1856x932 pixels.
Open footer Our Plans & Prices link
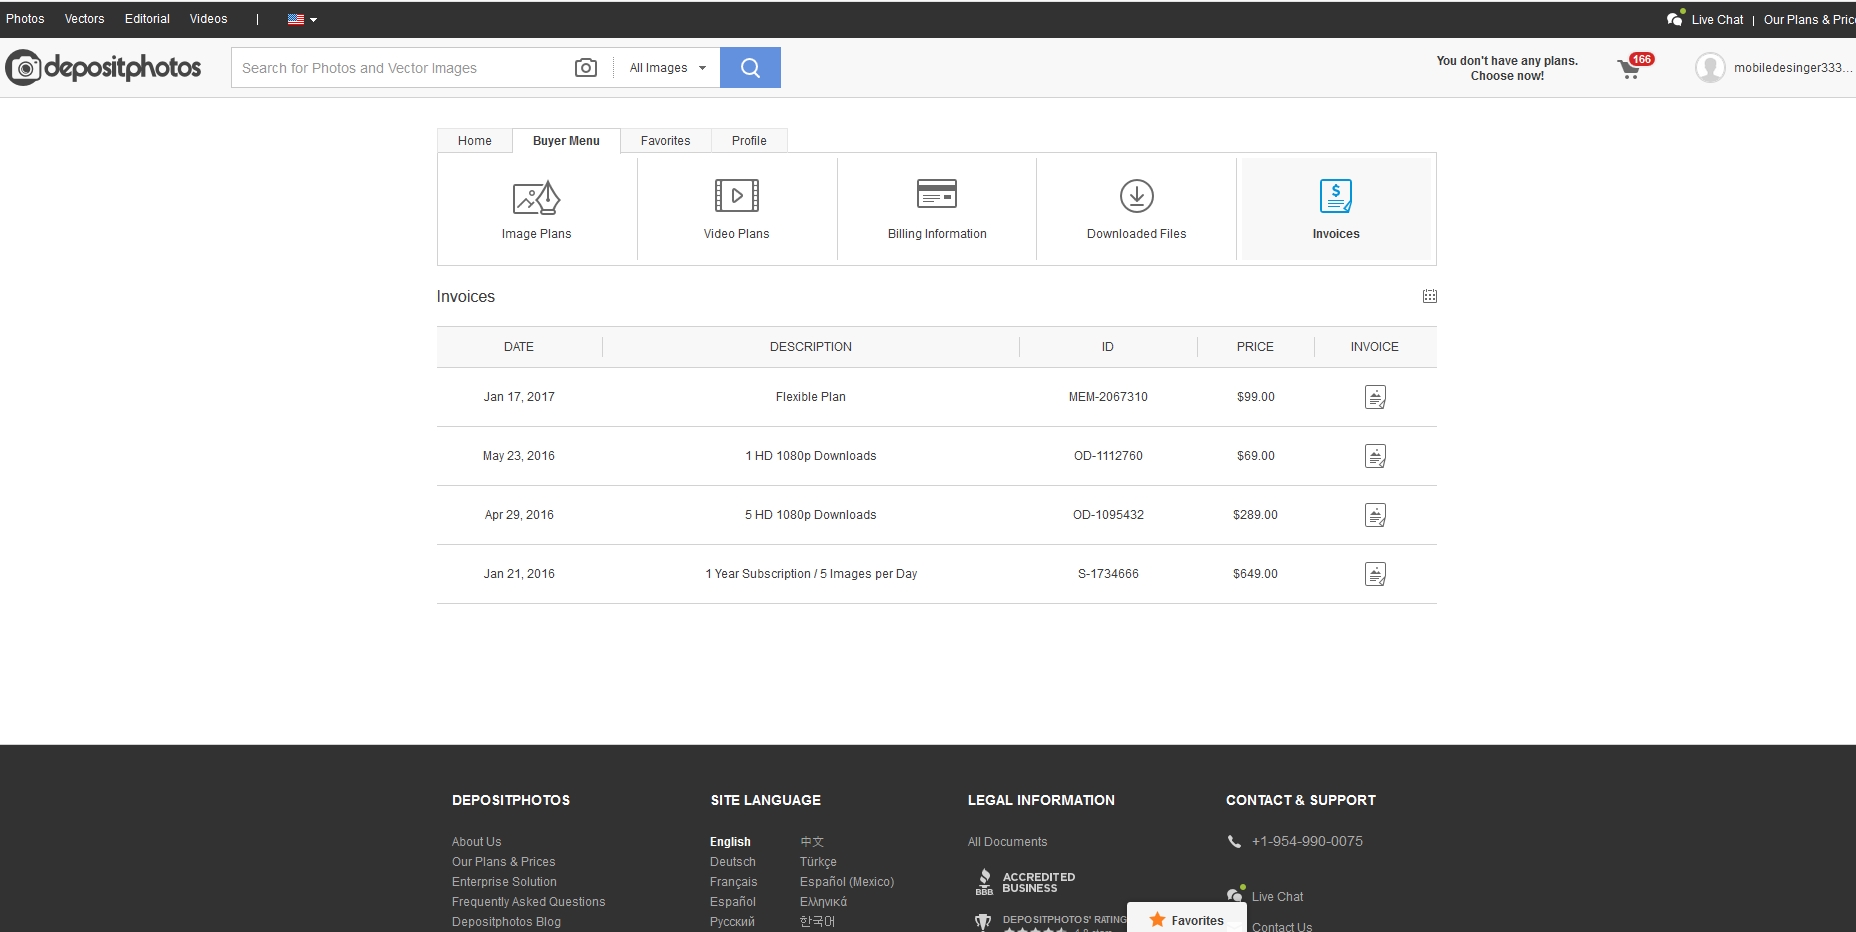(x=503, y=862)
